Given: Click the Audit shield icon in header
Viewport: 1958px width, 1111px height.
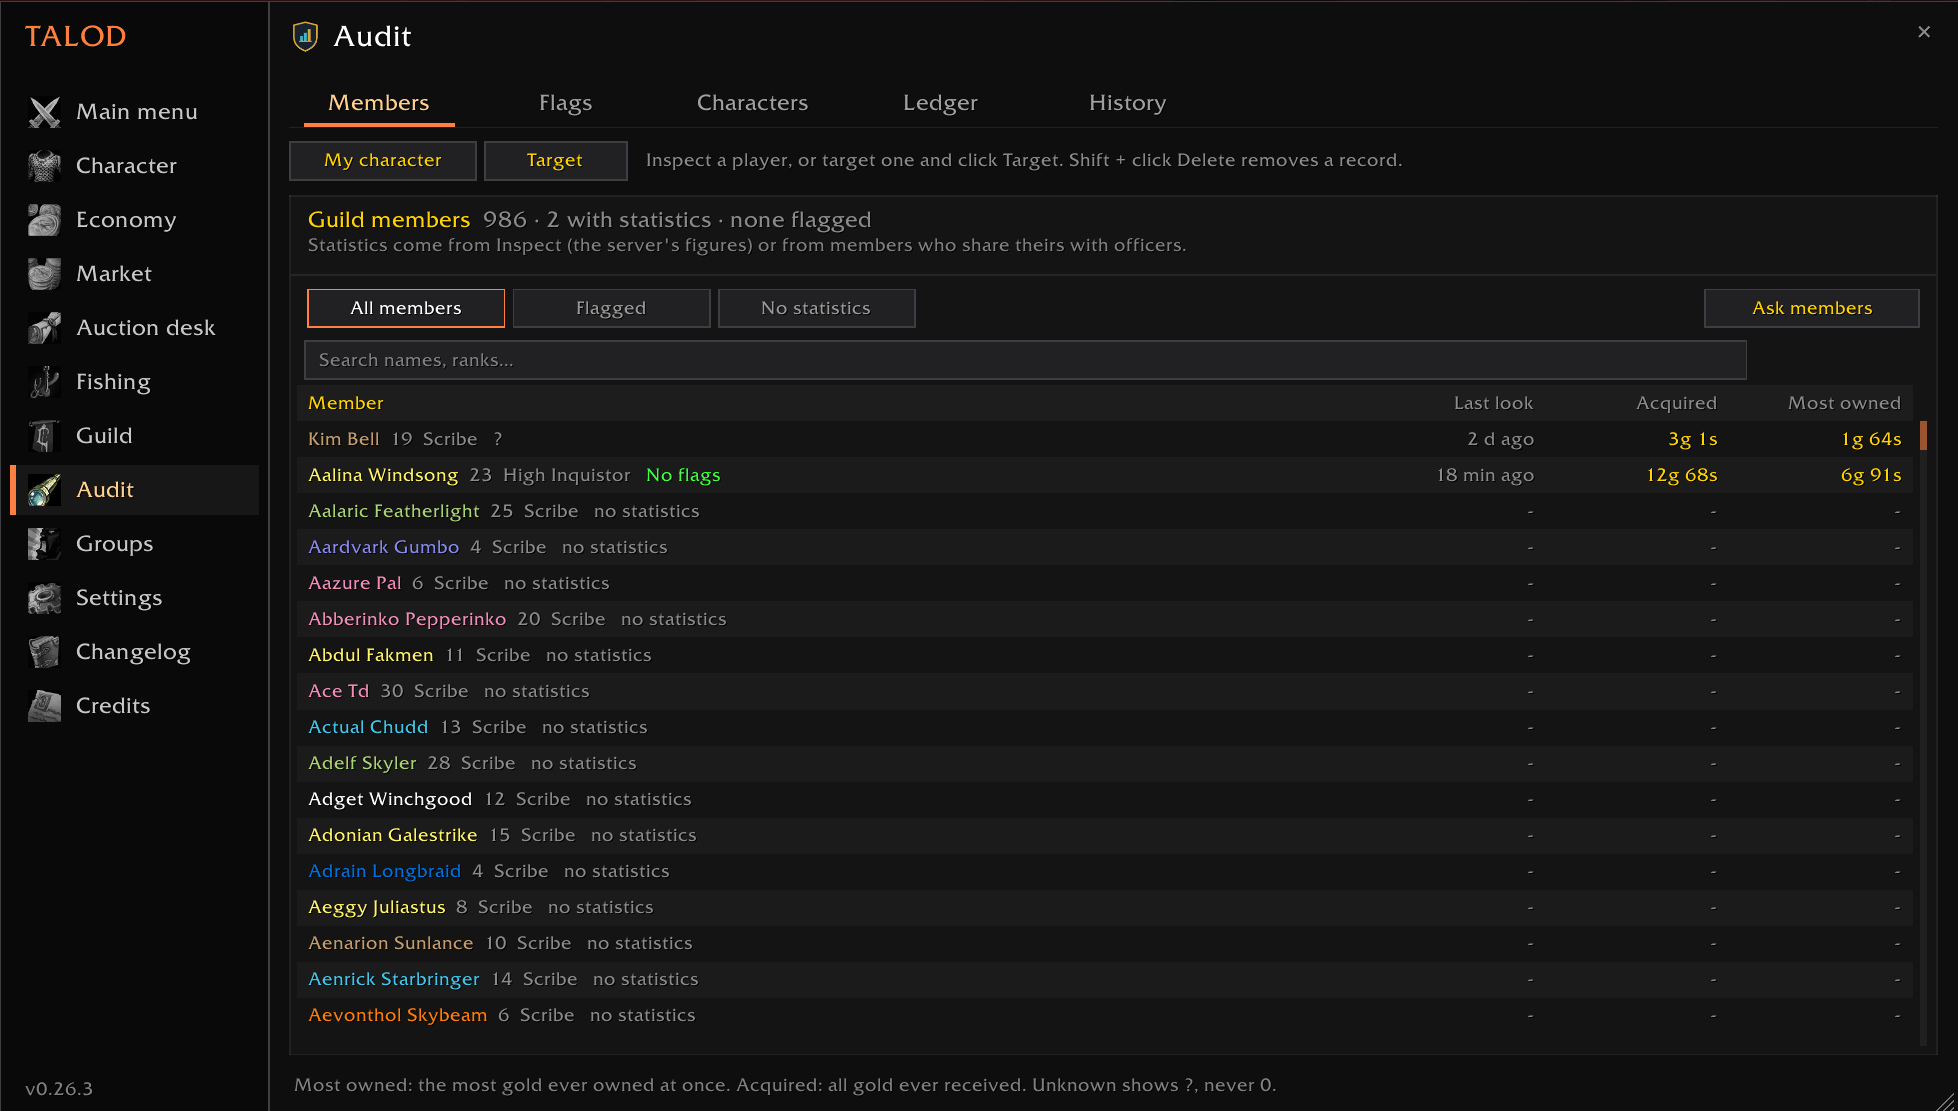Looking at the screenshot, I should (305, 37).
